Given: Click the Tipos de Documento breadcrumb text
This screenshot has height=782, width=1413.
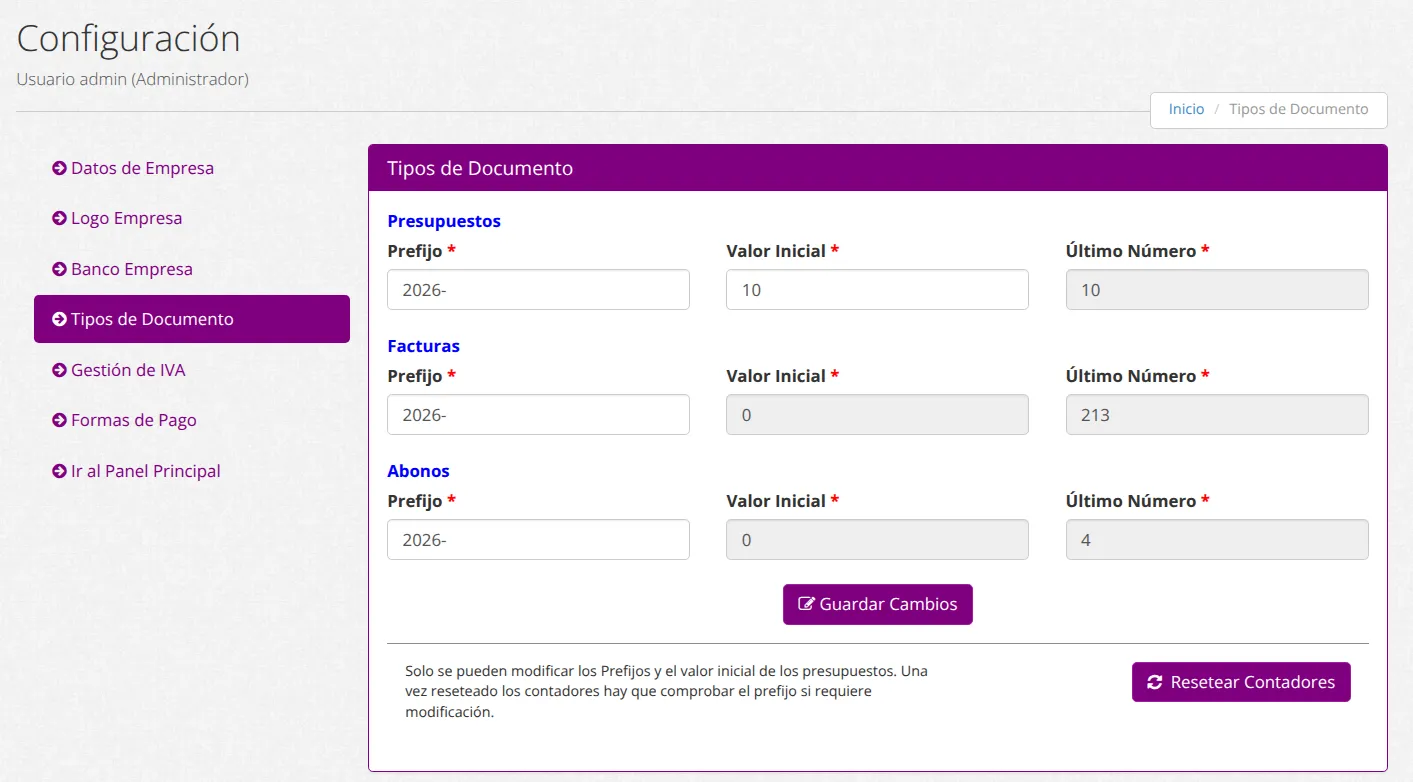Looking at the screenshot, I should 1298,109.
